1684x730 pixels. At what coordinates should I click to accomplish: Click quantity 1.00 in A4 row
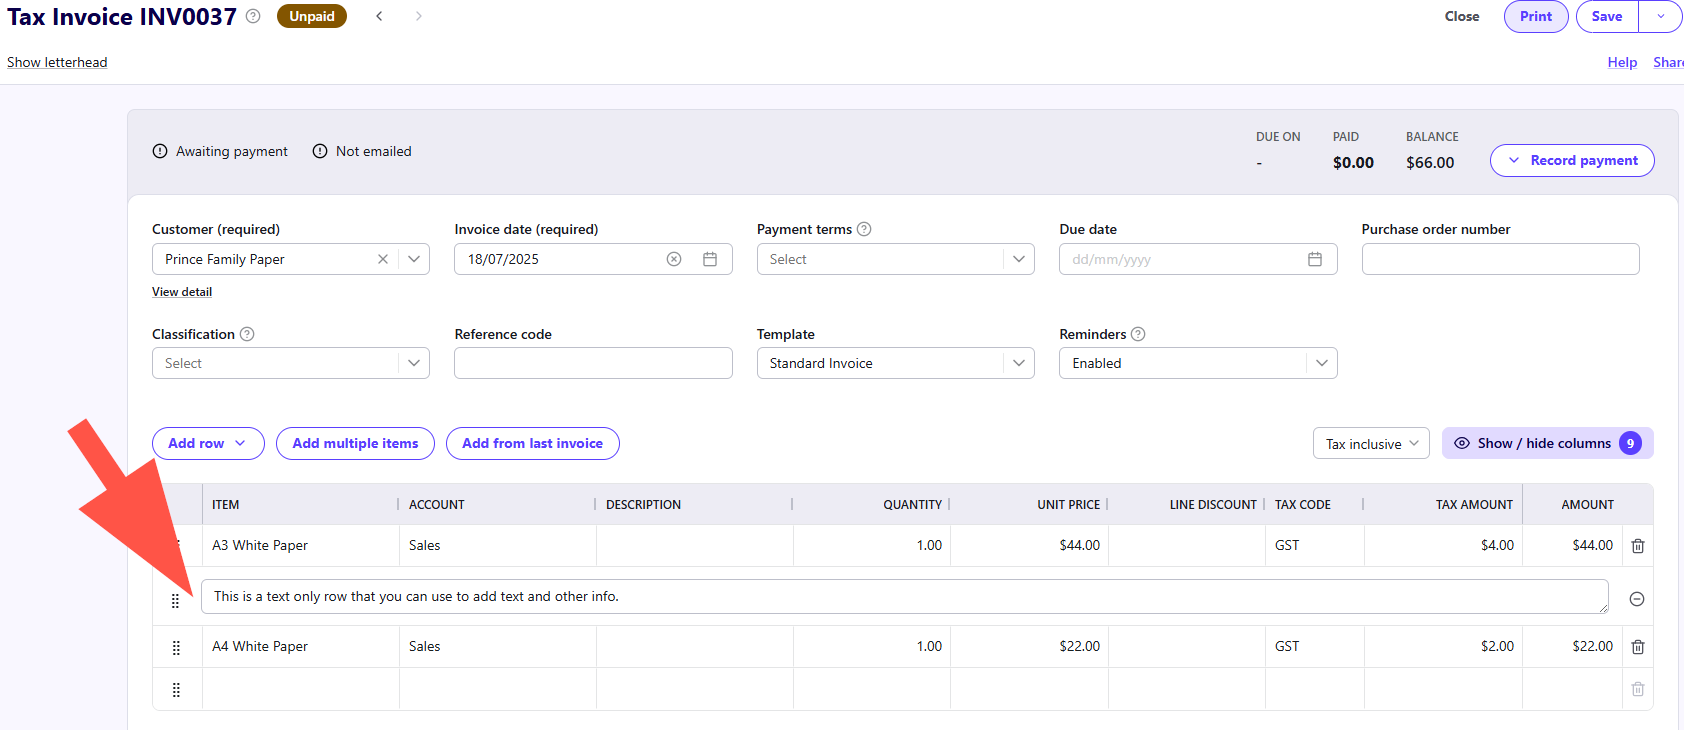[x=872, y=647]
